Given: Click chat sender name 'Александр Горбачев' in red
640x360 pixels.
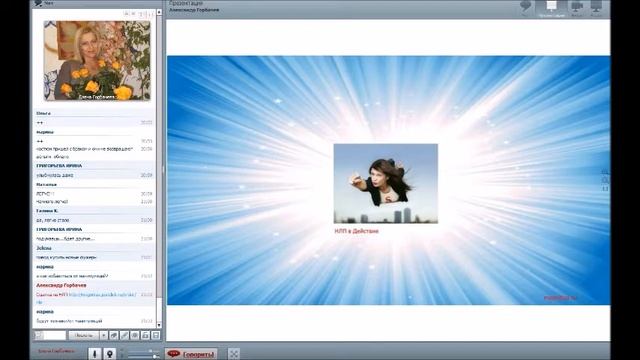Looking at the screenshot, I should click(x=61, y=285).
